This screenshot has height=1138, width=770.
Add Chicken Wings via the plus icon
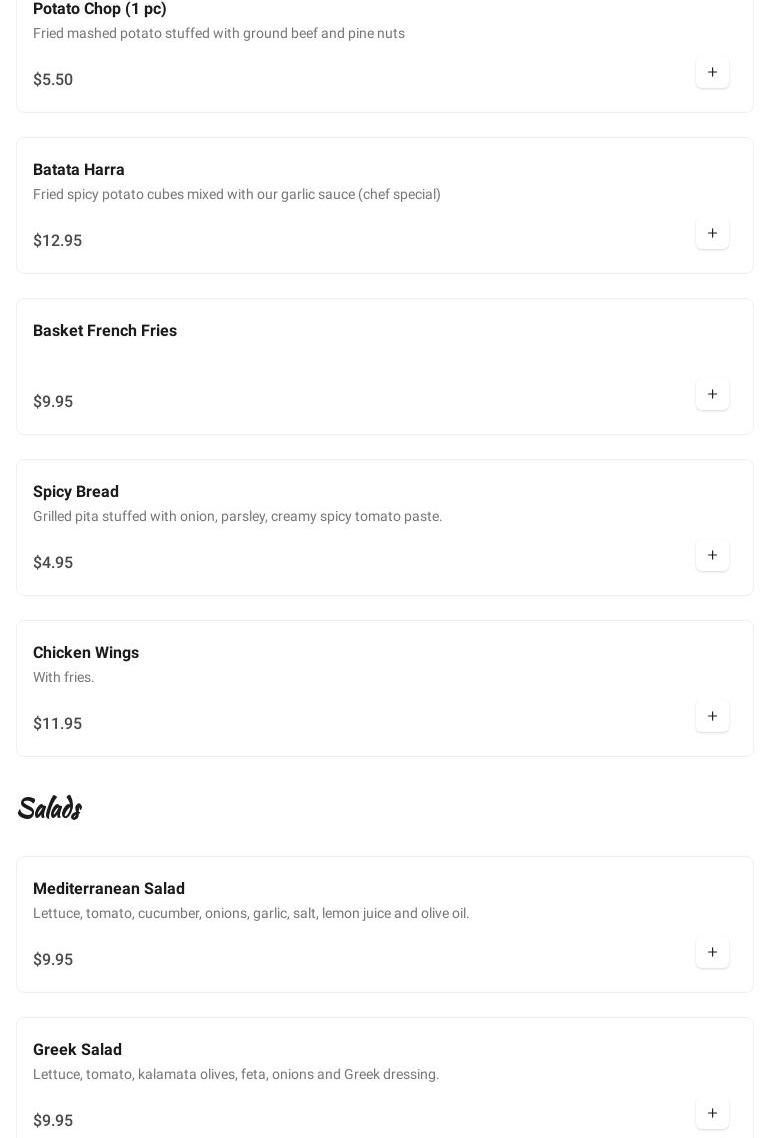(712, 717)
